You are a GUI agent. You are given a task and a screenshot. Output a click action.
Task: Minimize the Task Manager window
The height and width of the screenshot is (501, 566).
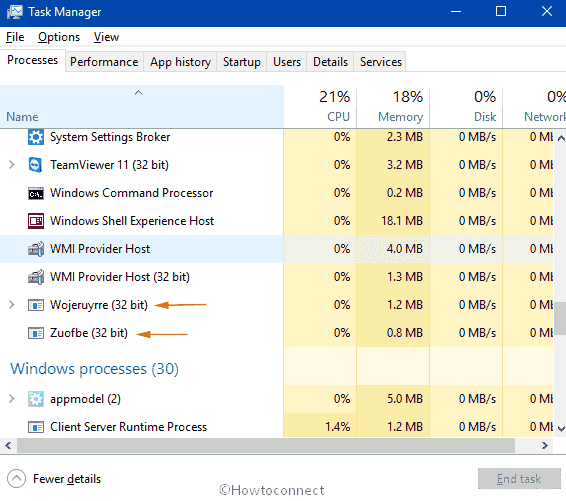[456, 12]
